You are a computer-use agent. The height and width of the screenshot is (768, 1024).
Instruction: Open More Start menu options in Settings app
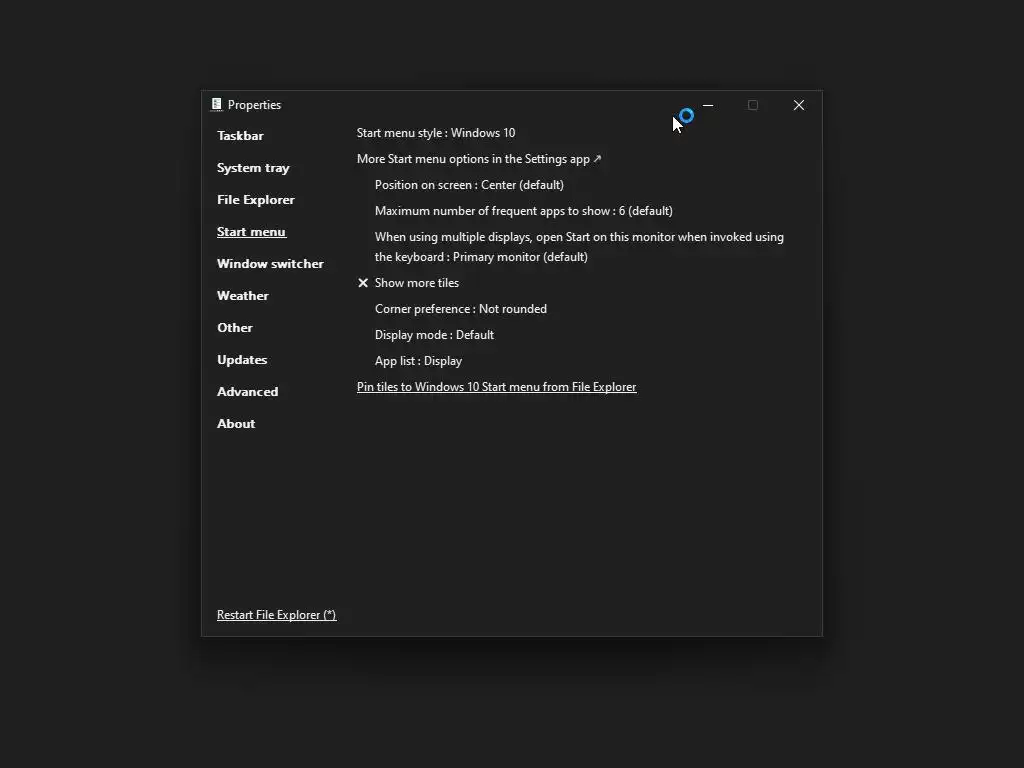coord(479,159)
